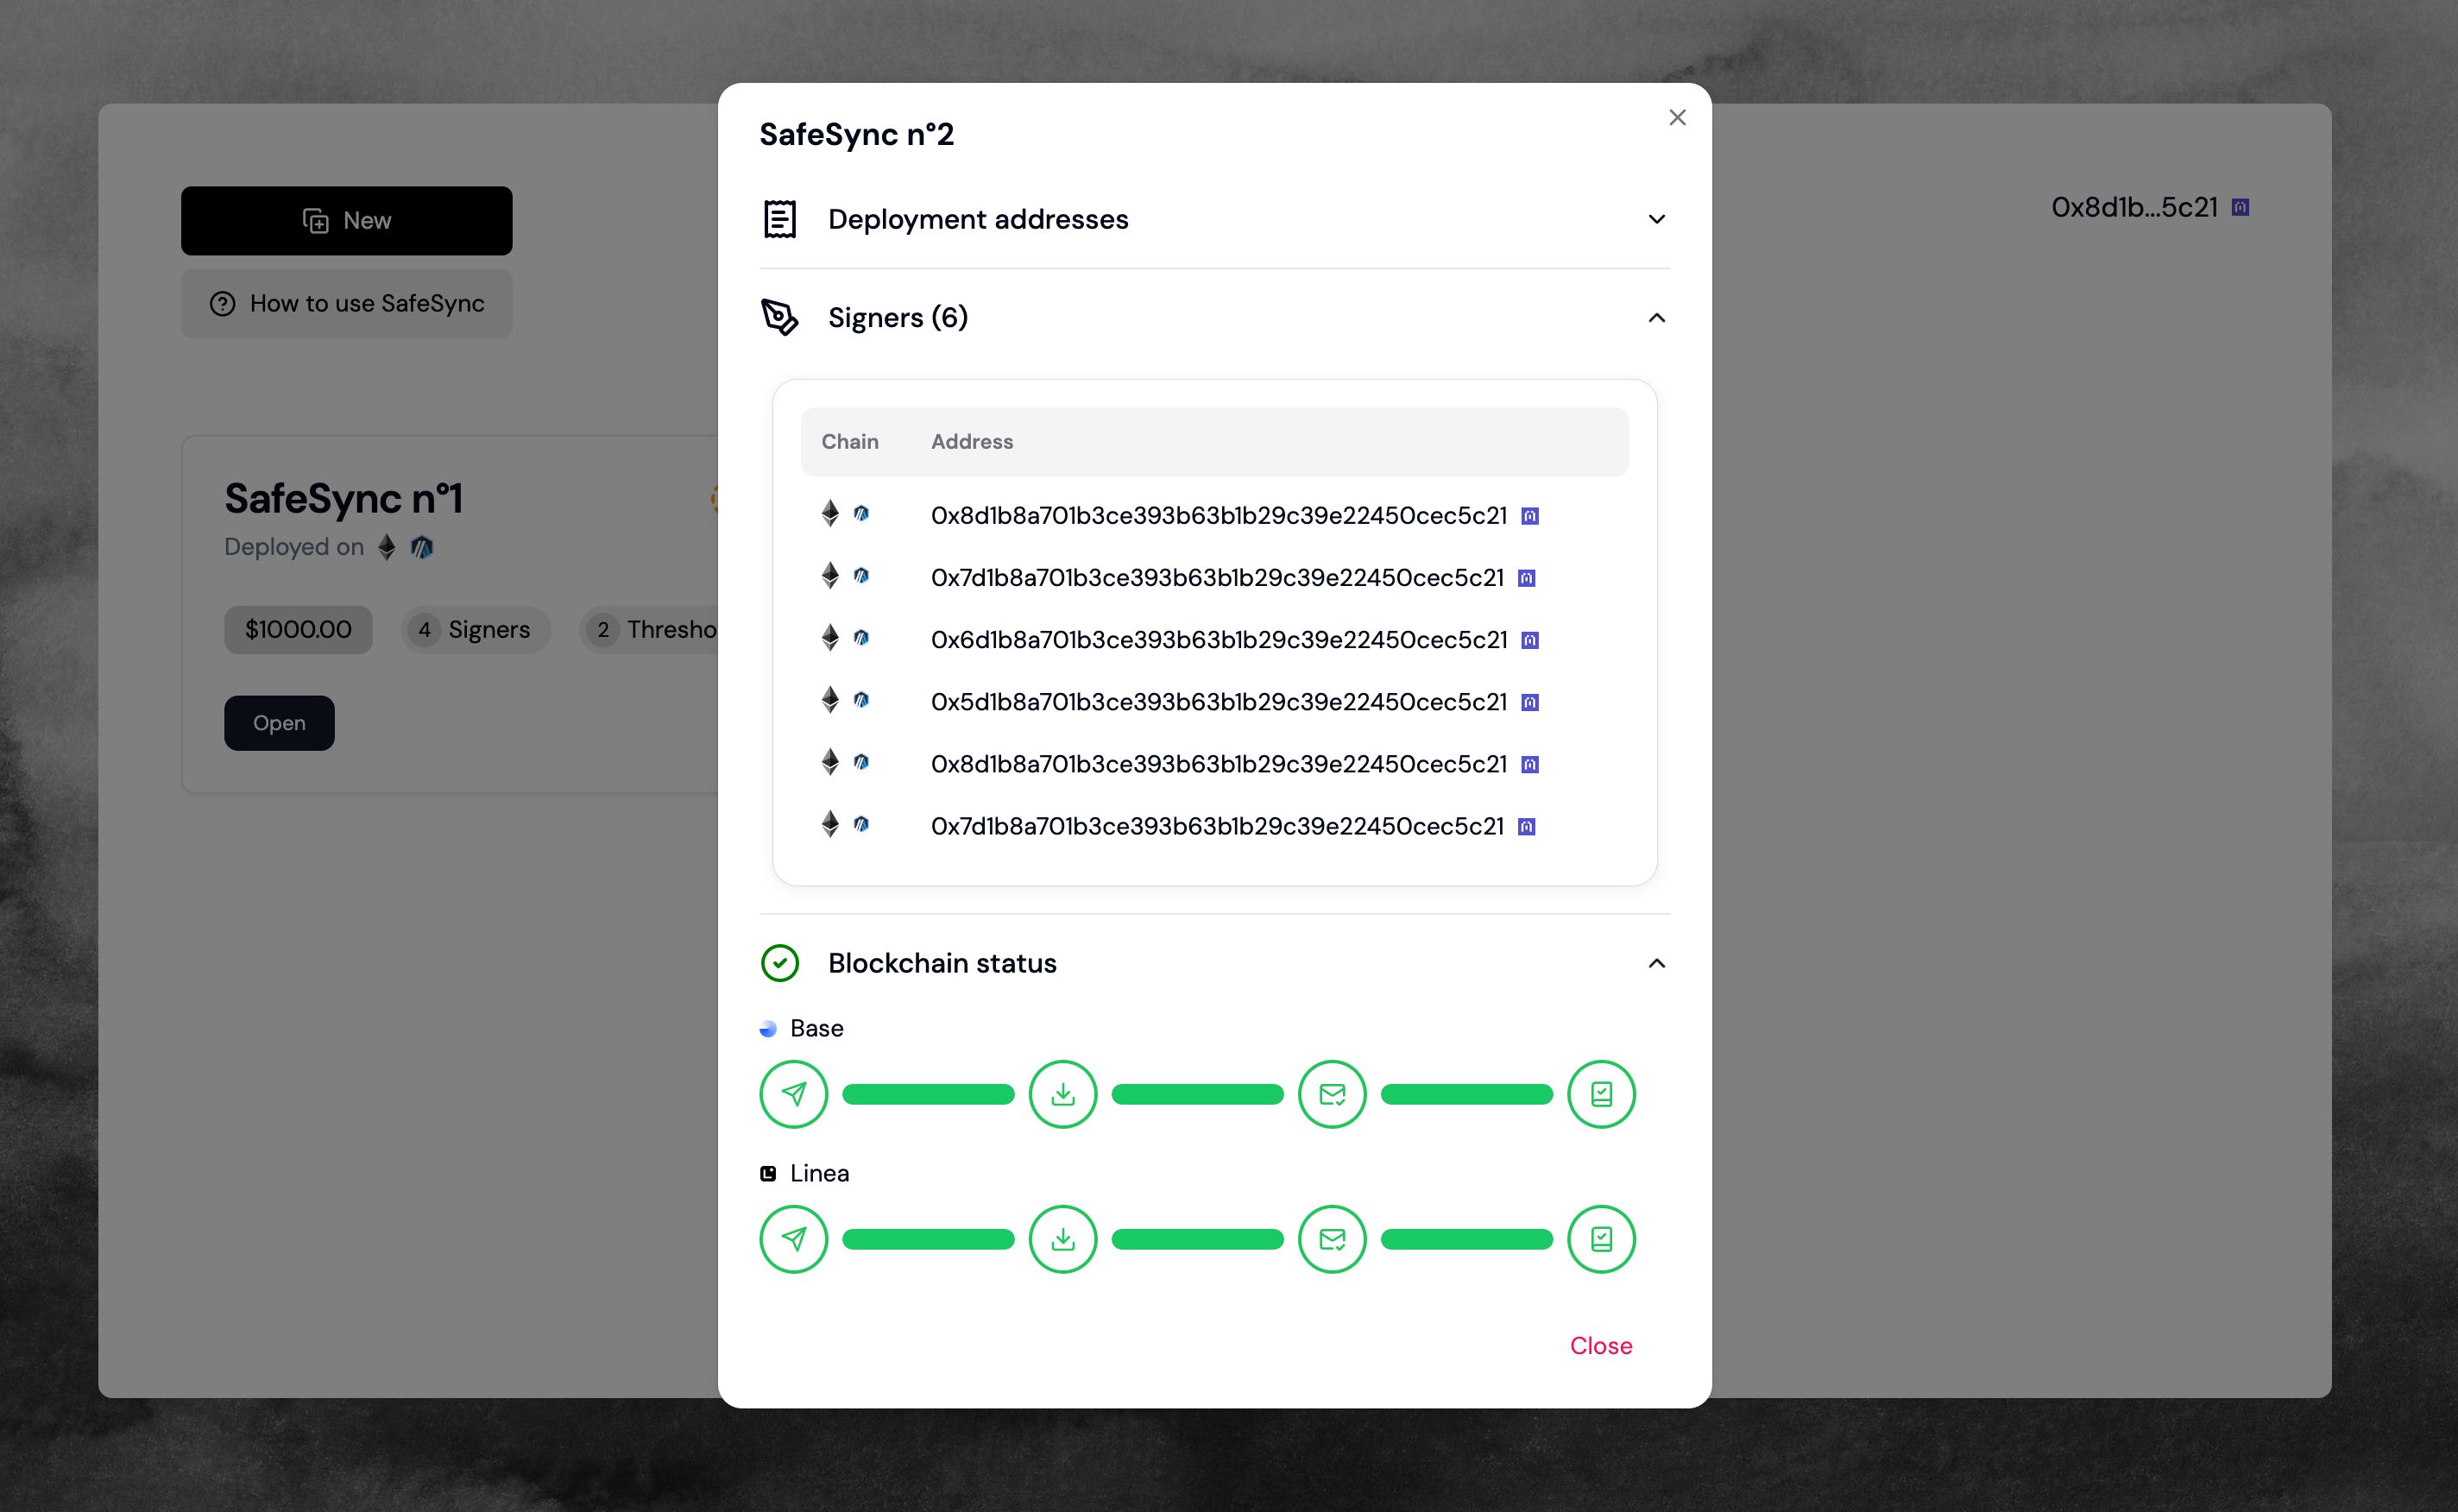Click the Blockchain status green check icon
The image size is (2458, 1512).
(x=780, y=963)
